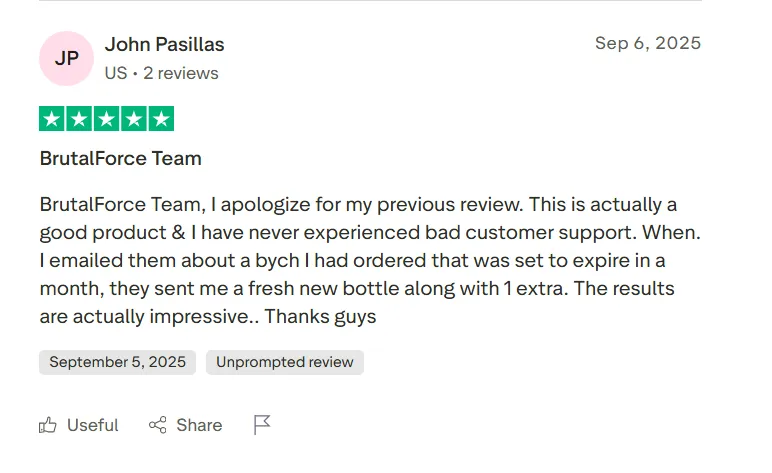Open John Pasillas' reviewer profile
This screenshot has height=473, width=772.
[x=164, y=45]
